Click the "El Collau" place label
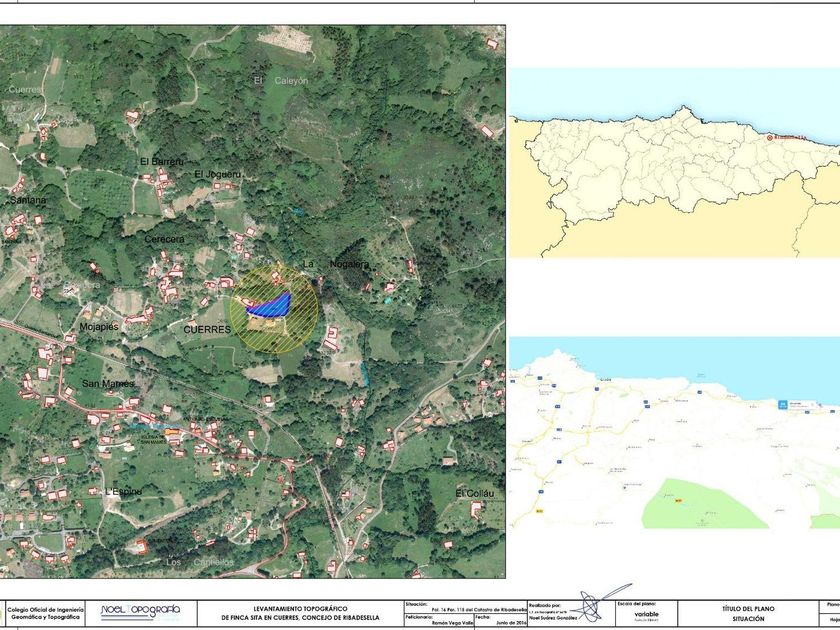 [474, 493]
